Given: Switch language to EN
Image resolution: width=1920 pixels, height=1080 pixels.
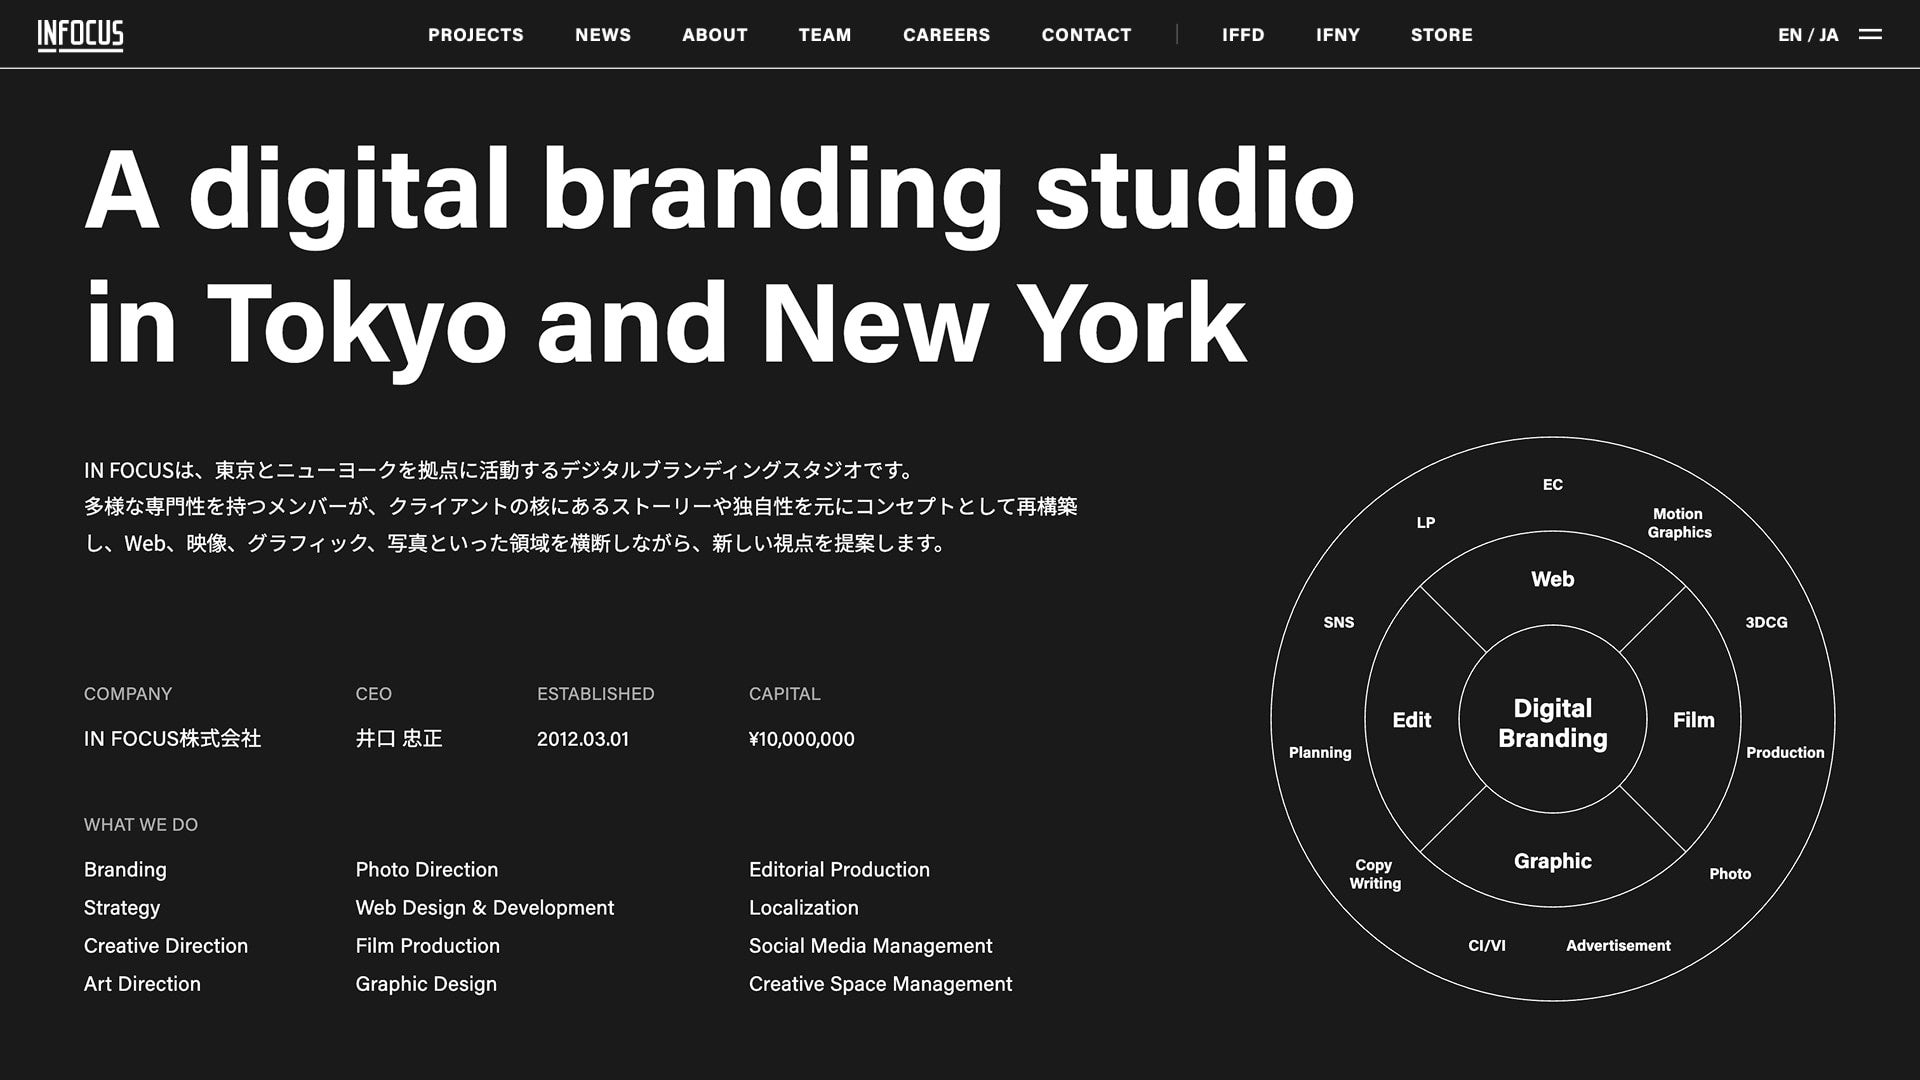Looking at the screenshot, I should click(1789, 35).
